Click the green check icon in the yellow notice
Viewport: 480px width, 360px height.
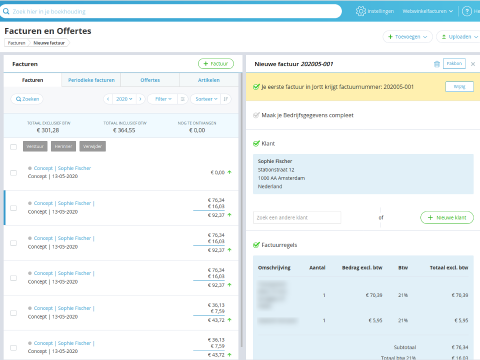point(256,87)
